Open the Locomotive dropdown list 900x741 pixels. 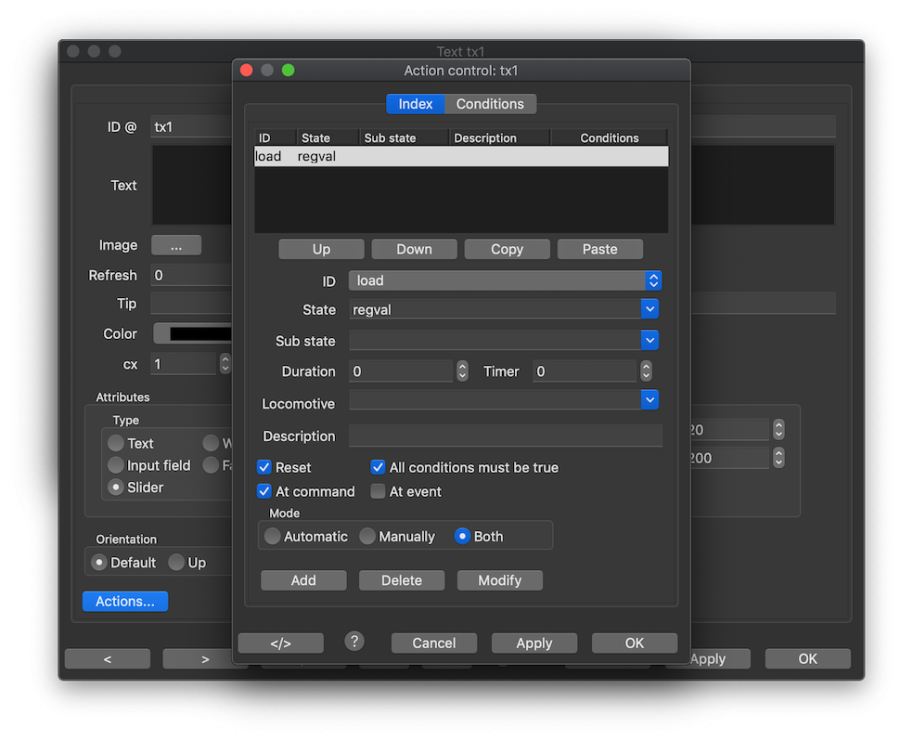pos(649,400)
